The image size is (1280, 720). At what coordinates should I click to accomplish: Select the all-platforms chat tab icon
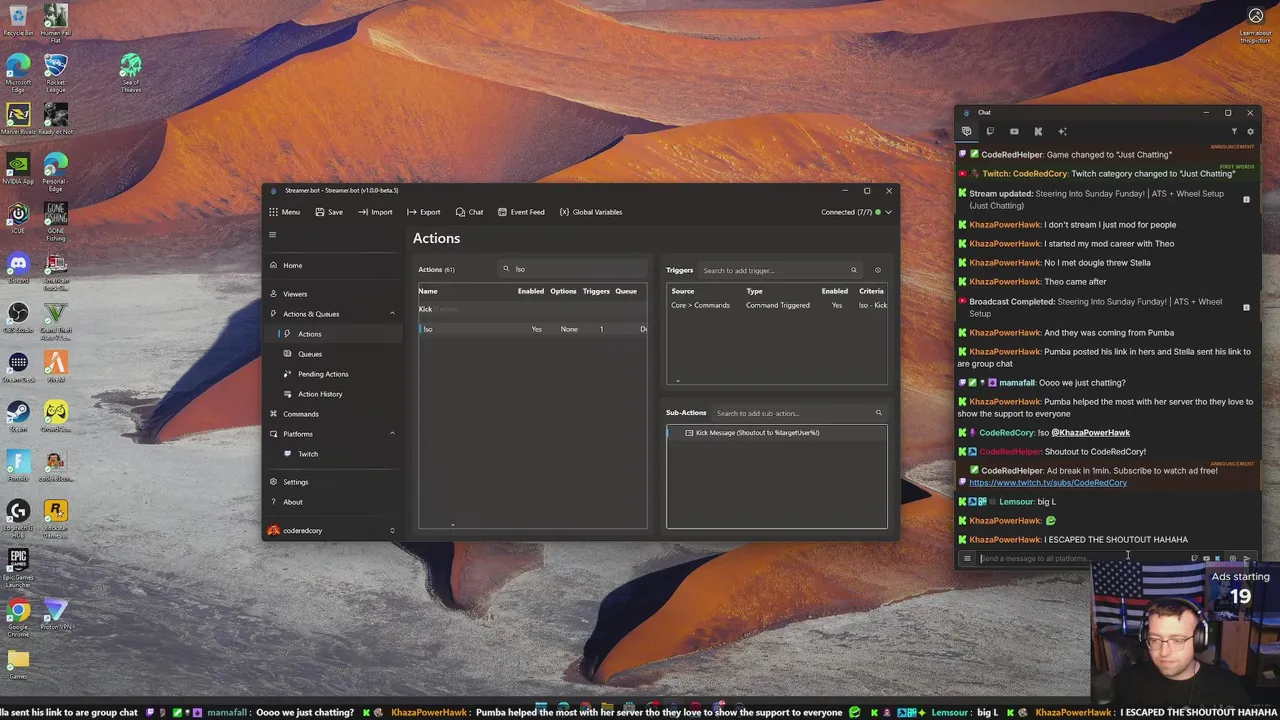966,131
